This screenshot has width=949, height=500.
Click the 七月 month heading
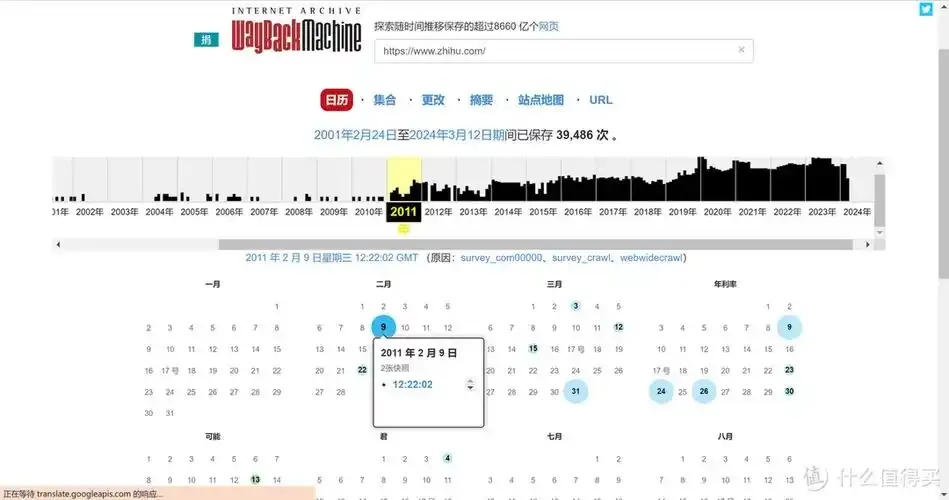pyautogui.click(x=554, y=436)
